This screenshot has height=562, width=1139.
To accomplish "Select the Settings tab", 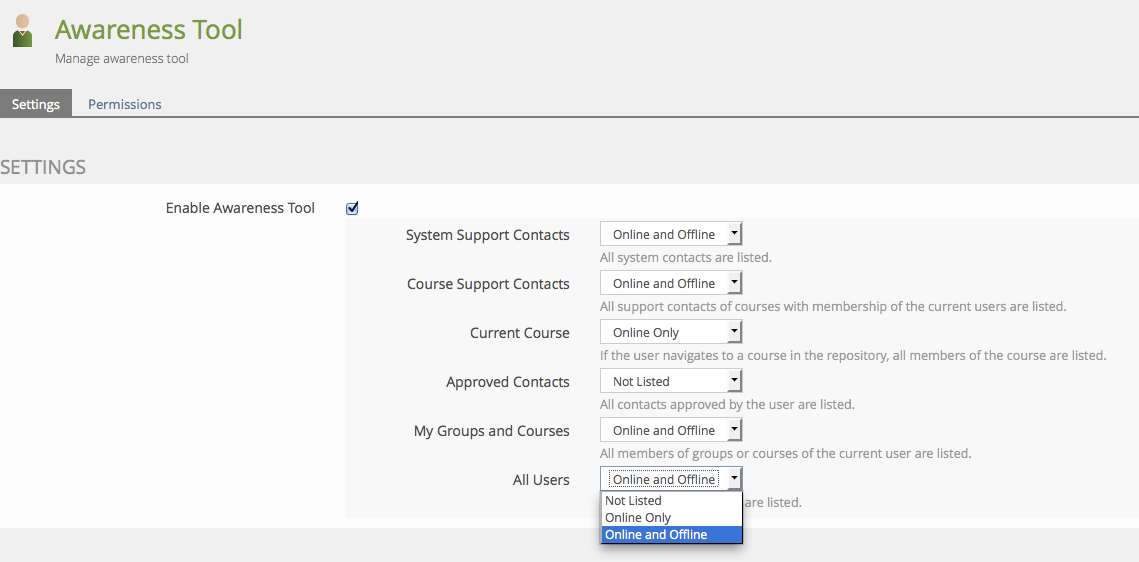I will pyautogui.click(x=36, y=104).
